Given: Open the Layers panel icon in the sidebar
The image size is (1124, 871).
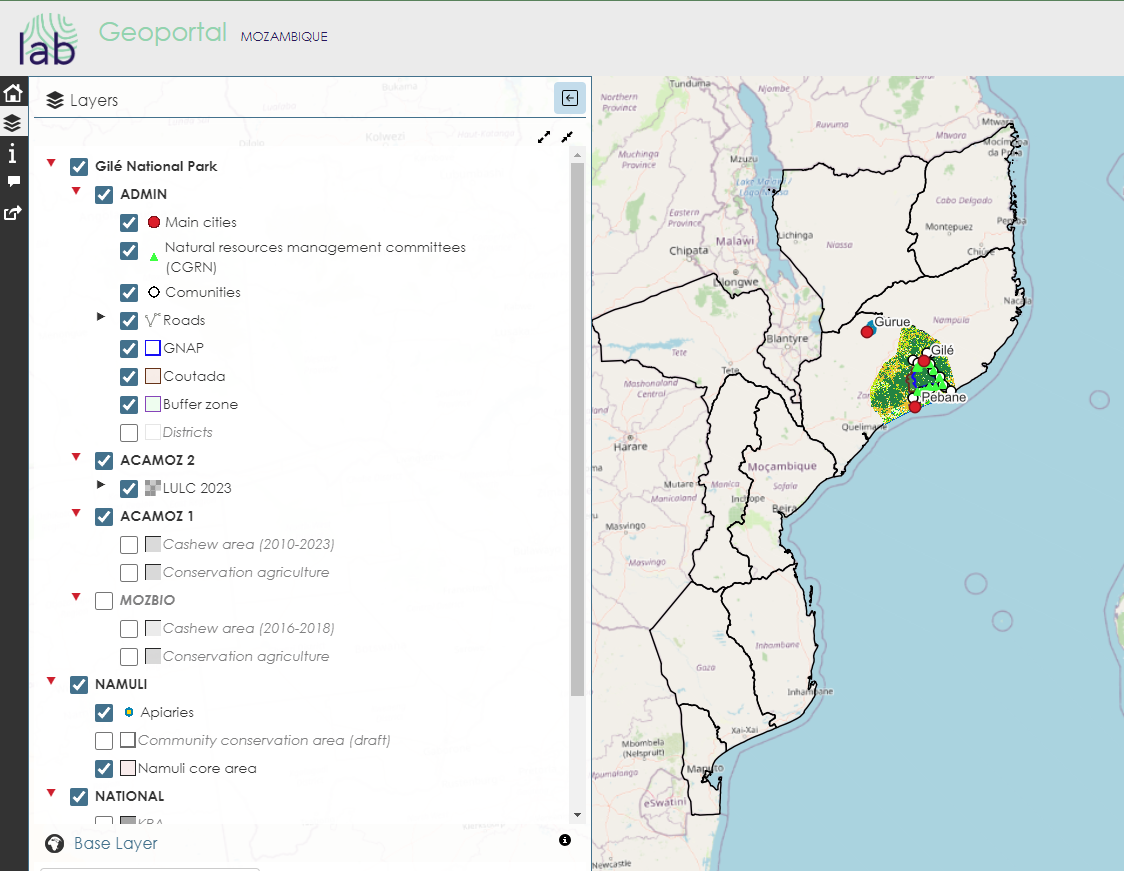Looking at the screenshot, I should click(x=13, y=124).
